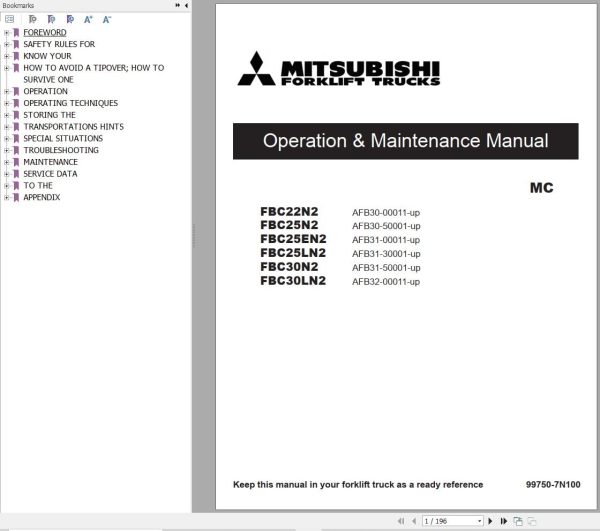Click the first gray bookmark toolbar icon

(x=33, y=19)
